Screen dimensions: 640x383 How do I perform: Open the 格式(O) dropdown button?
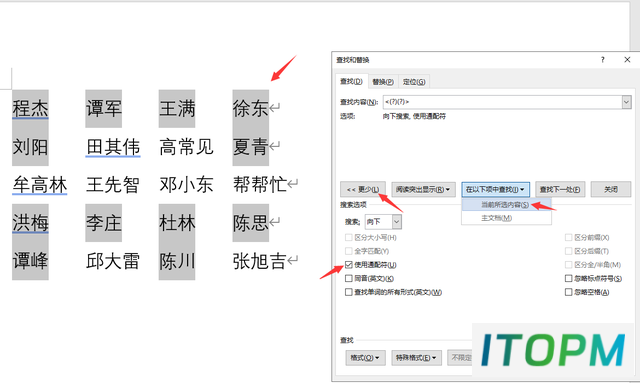coord(364,358)
